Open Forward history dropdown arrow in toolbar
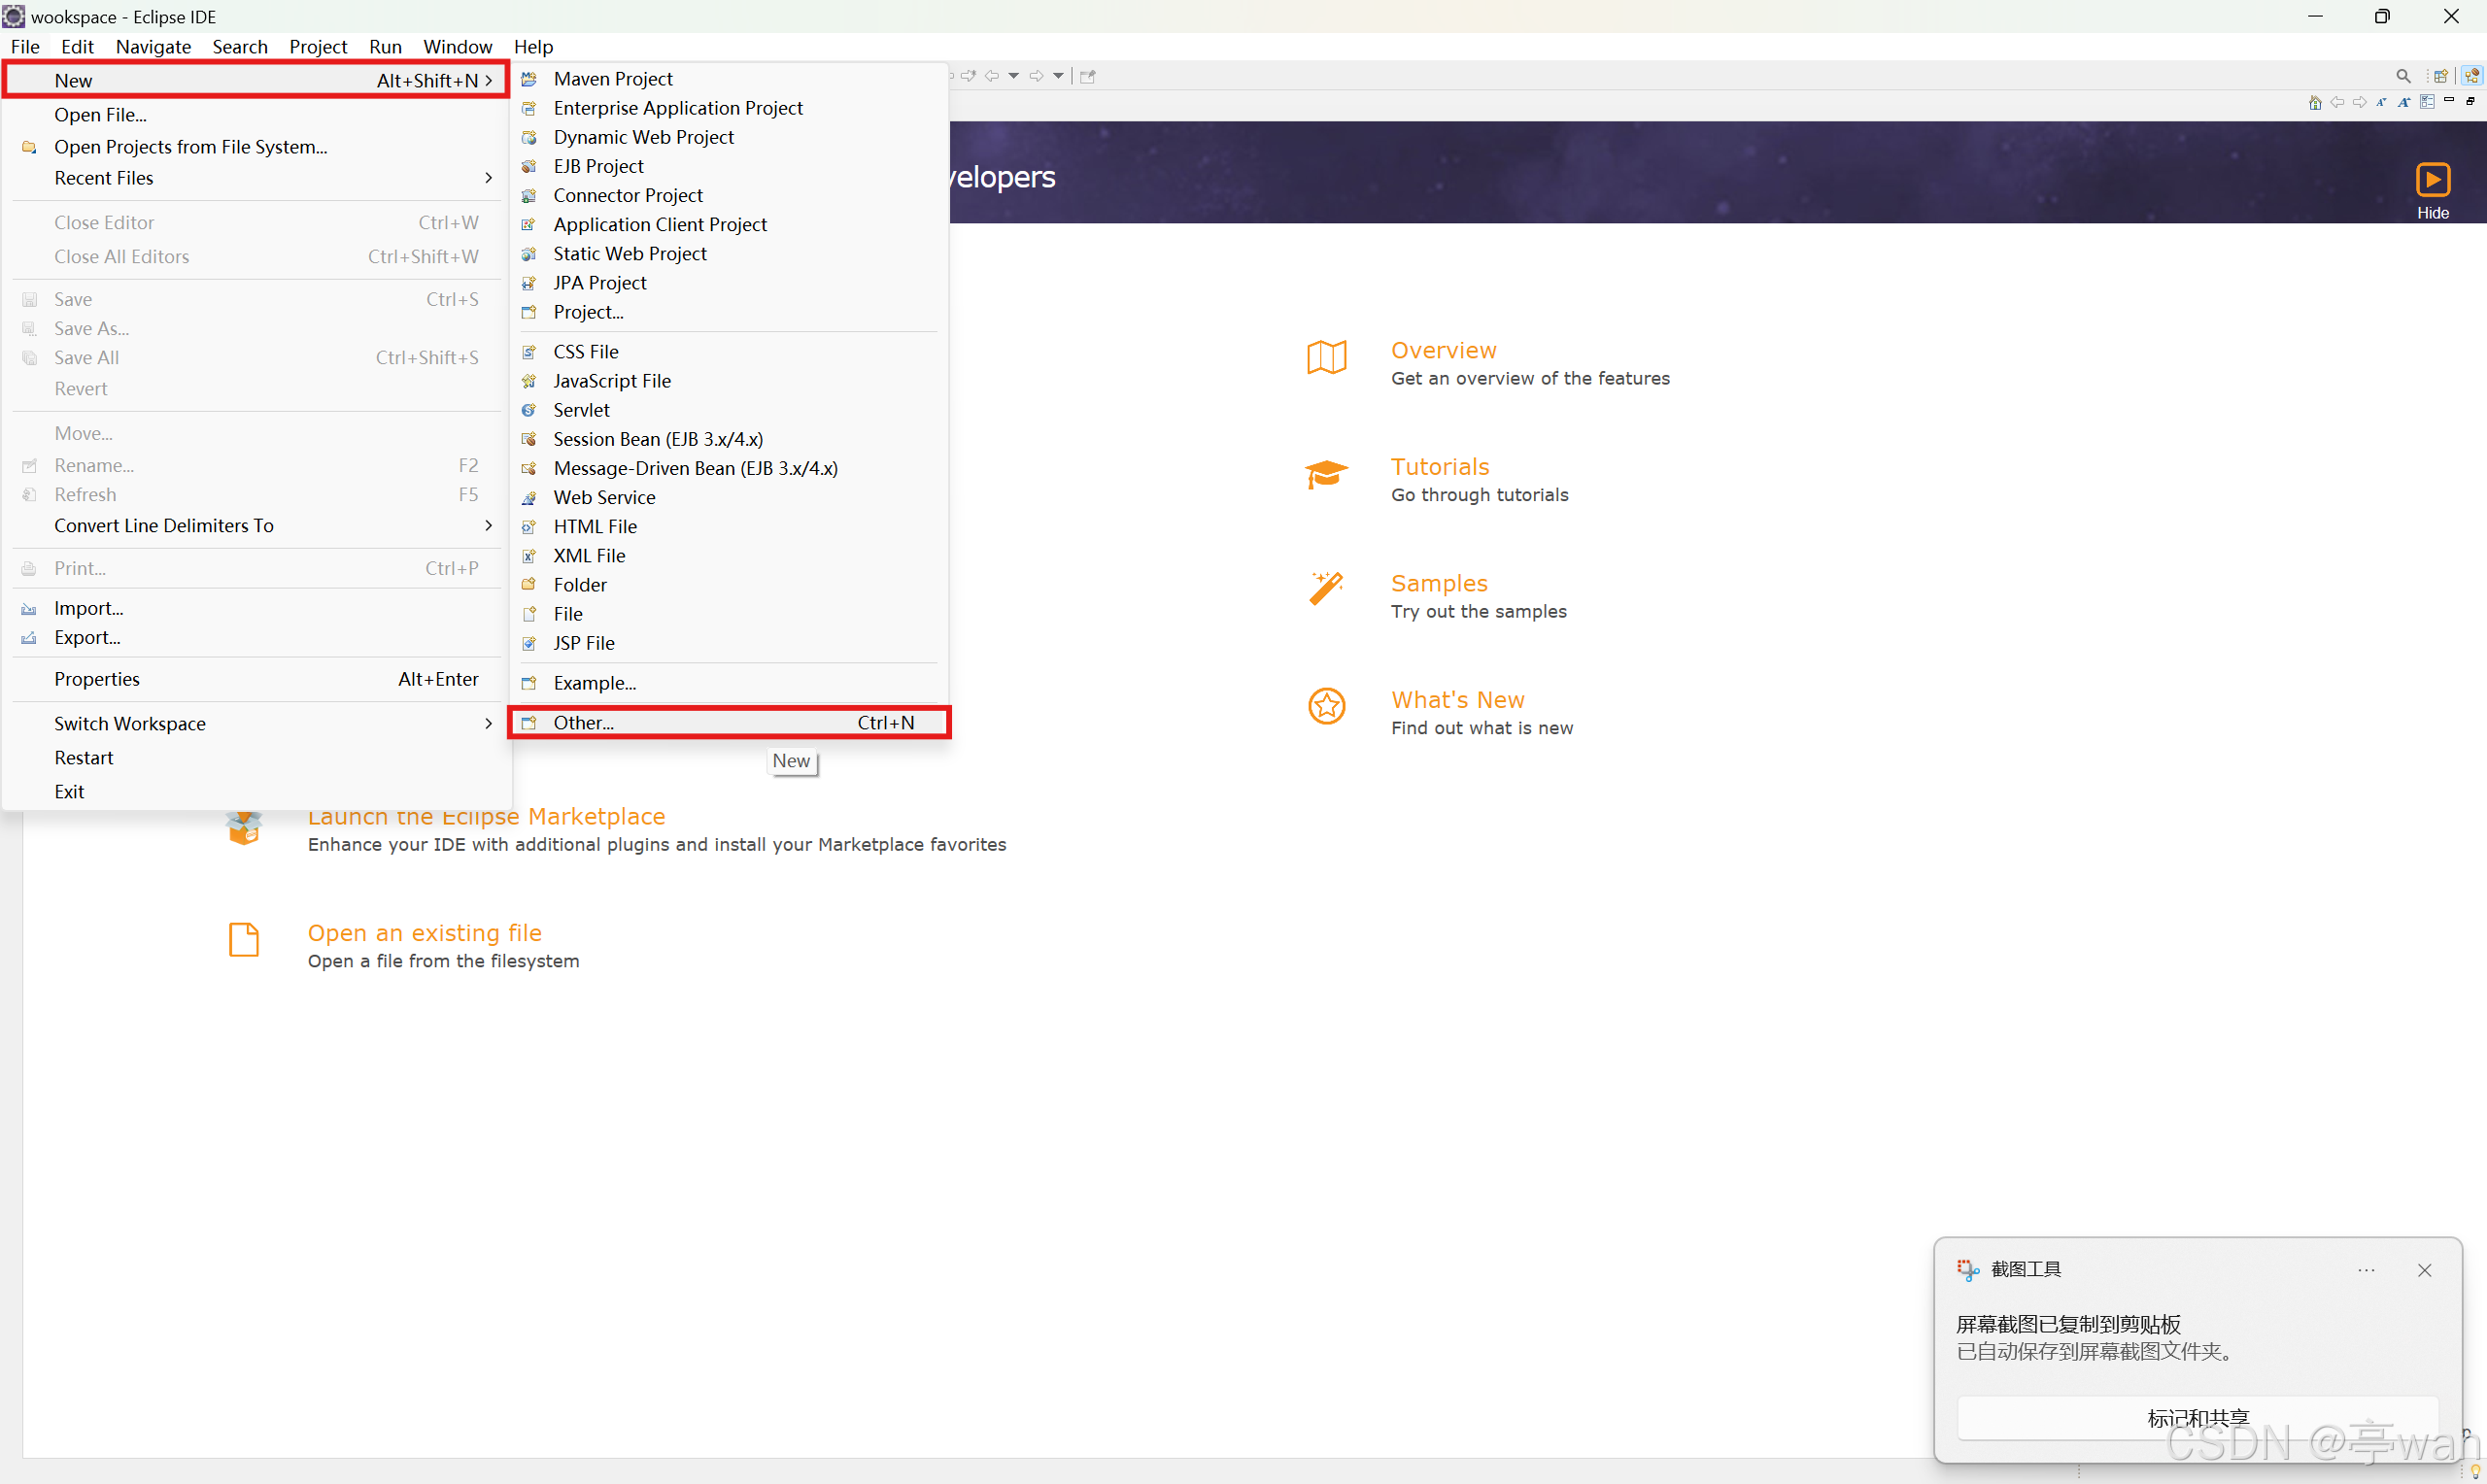This screenshot has width=2487, height=1484. coord(1058,76)
